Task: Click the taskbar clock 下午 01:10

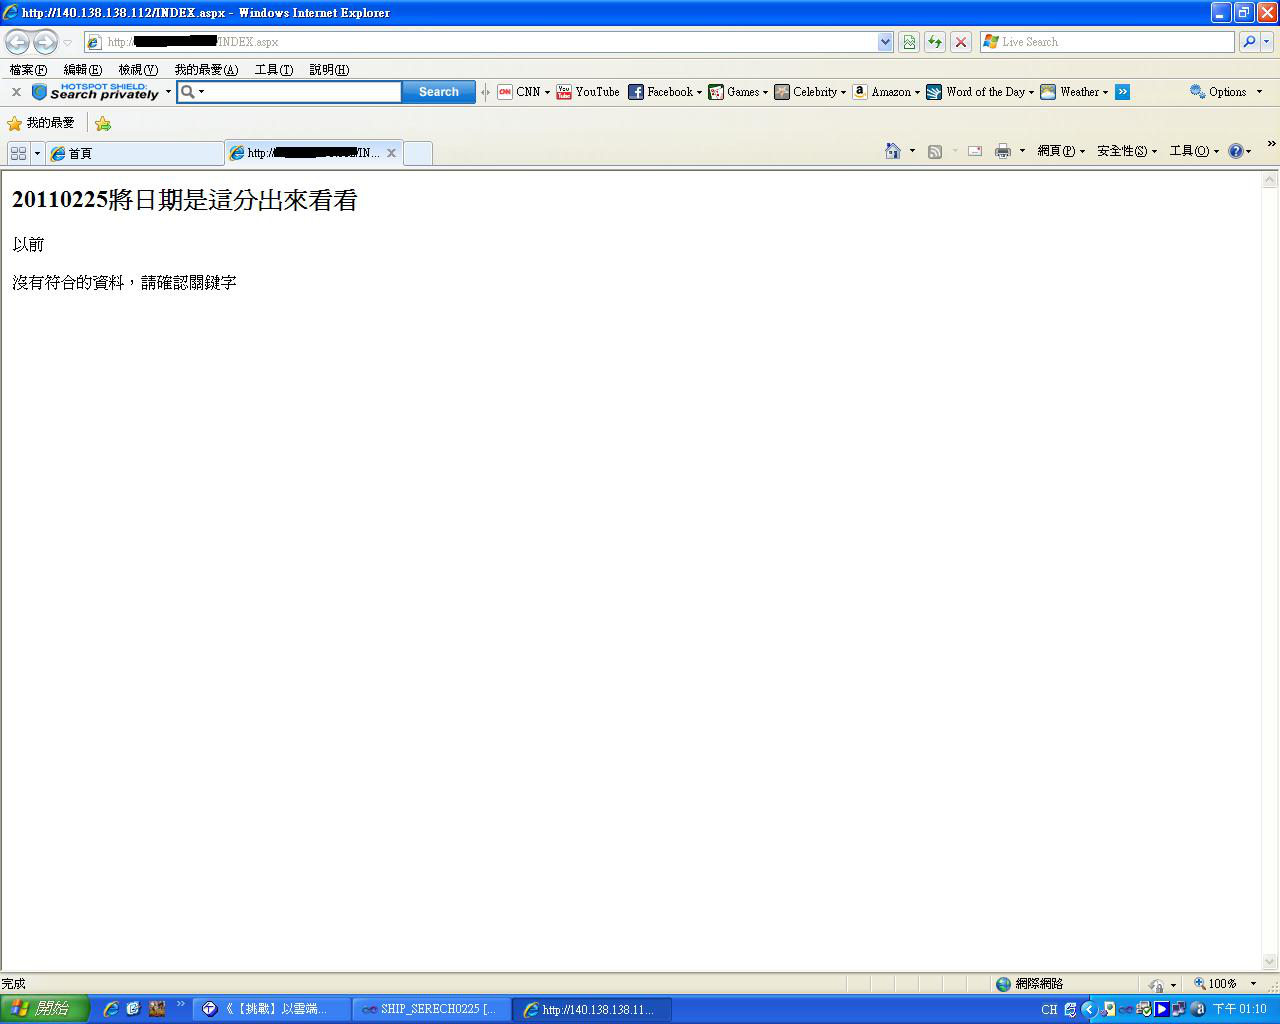Action: tap(1239, 1010)
